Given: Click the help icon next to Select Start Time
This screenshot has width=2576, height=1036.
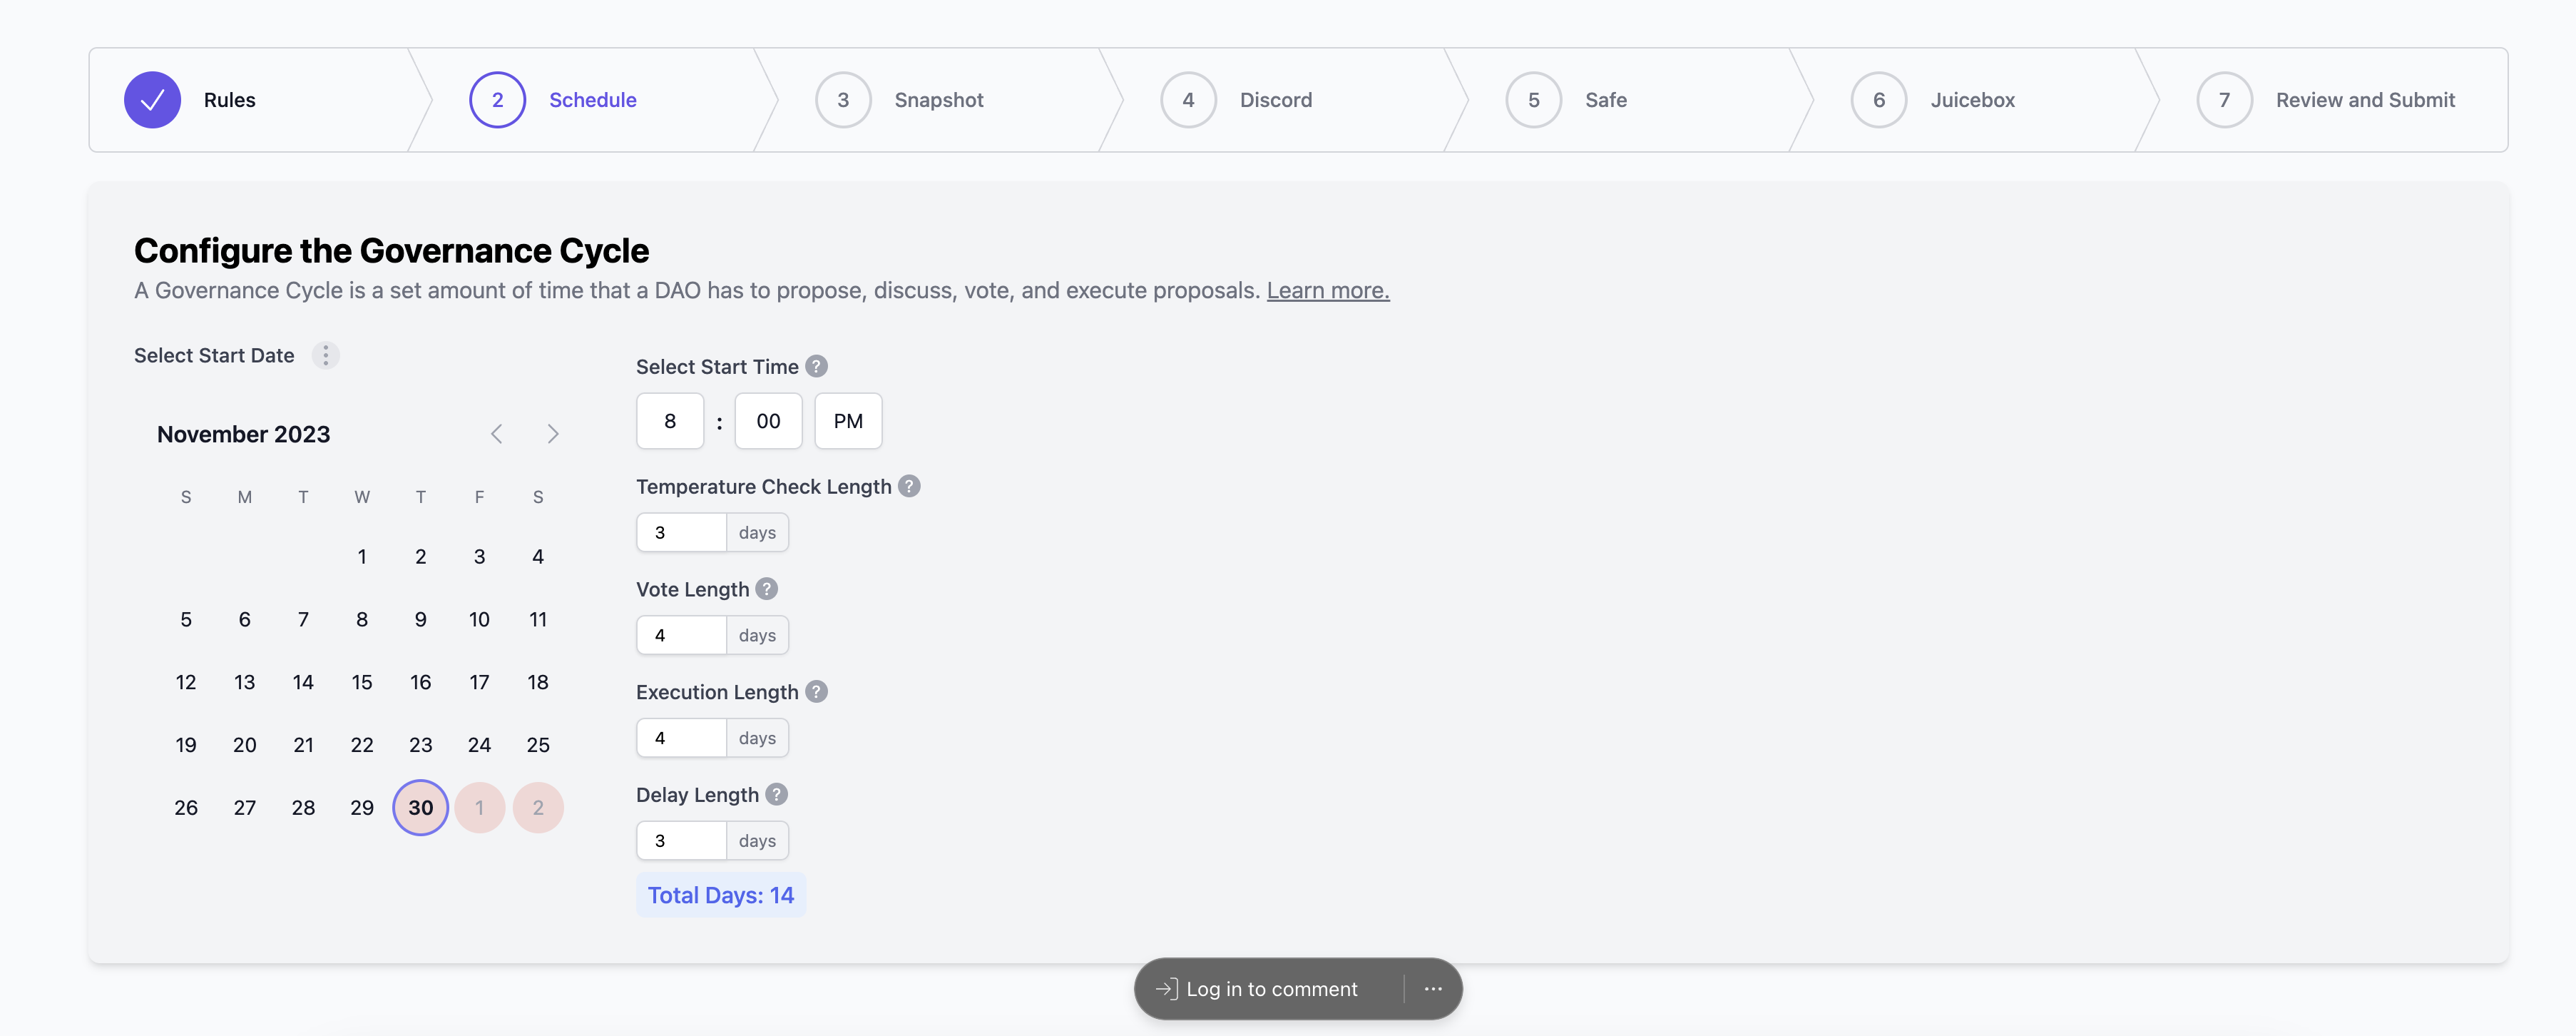Looking at the screenshot, I should pos(816,366).
